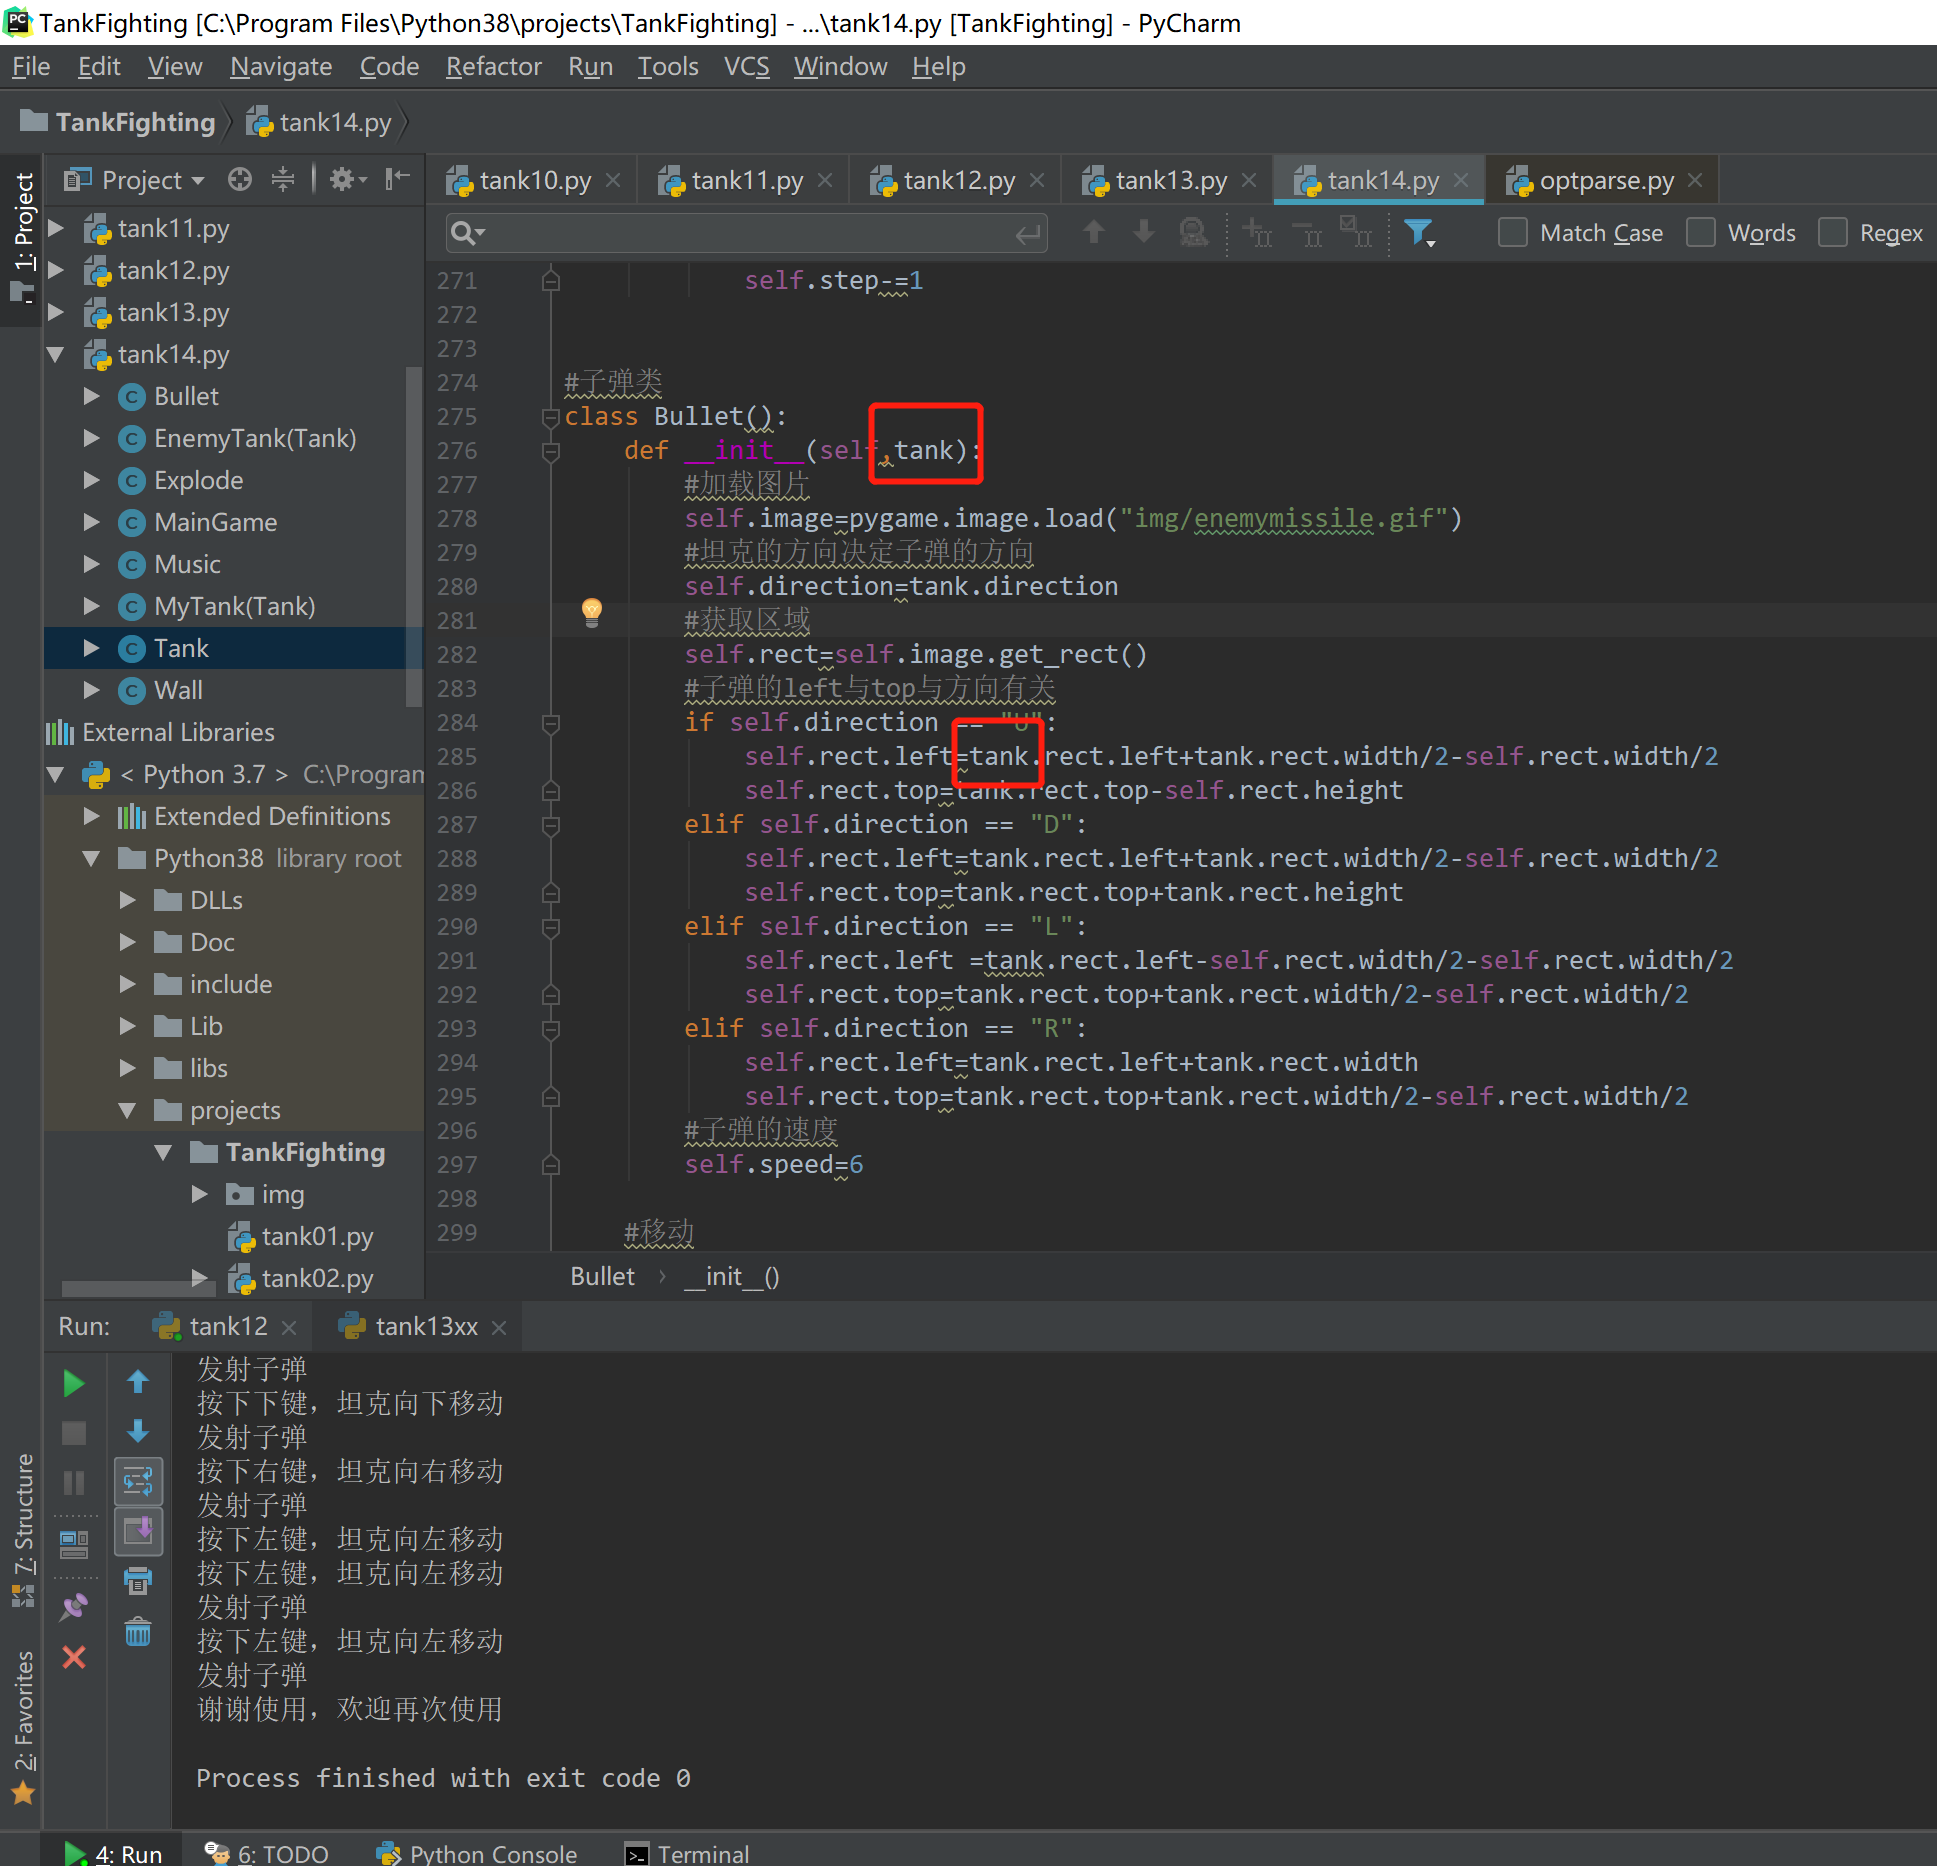Print the console output
The width and height of the screenshot is (1937, 1866).
(138, 1581)
